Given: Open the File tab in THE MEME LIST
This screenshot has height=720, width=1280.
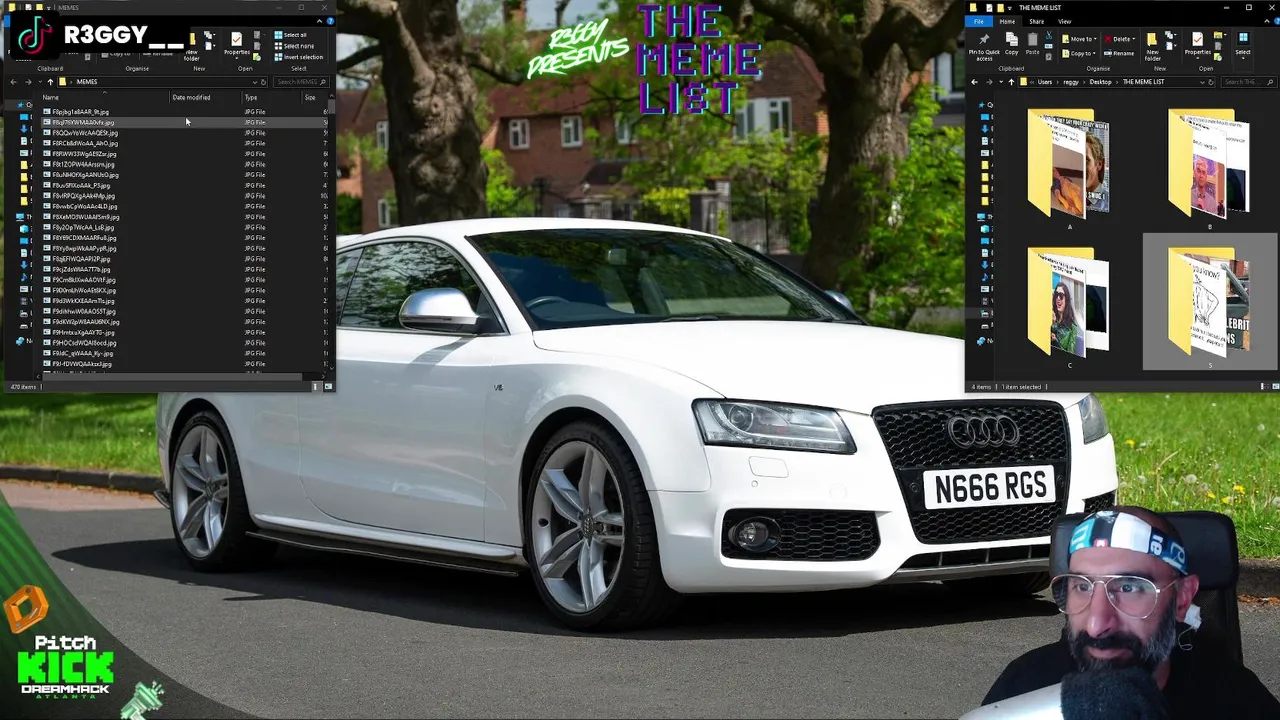Looking at the screenshot, I should pyautogui.click(x=979, y=21).
